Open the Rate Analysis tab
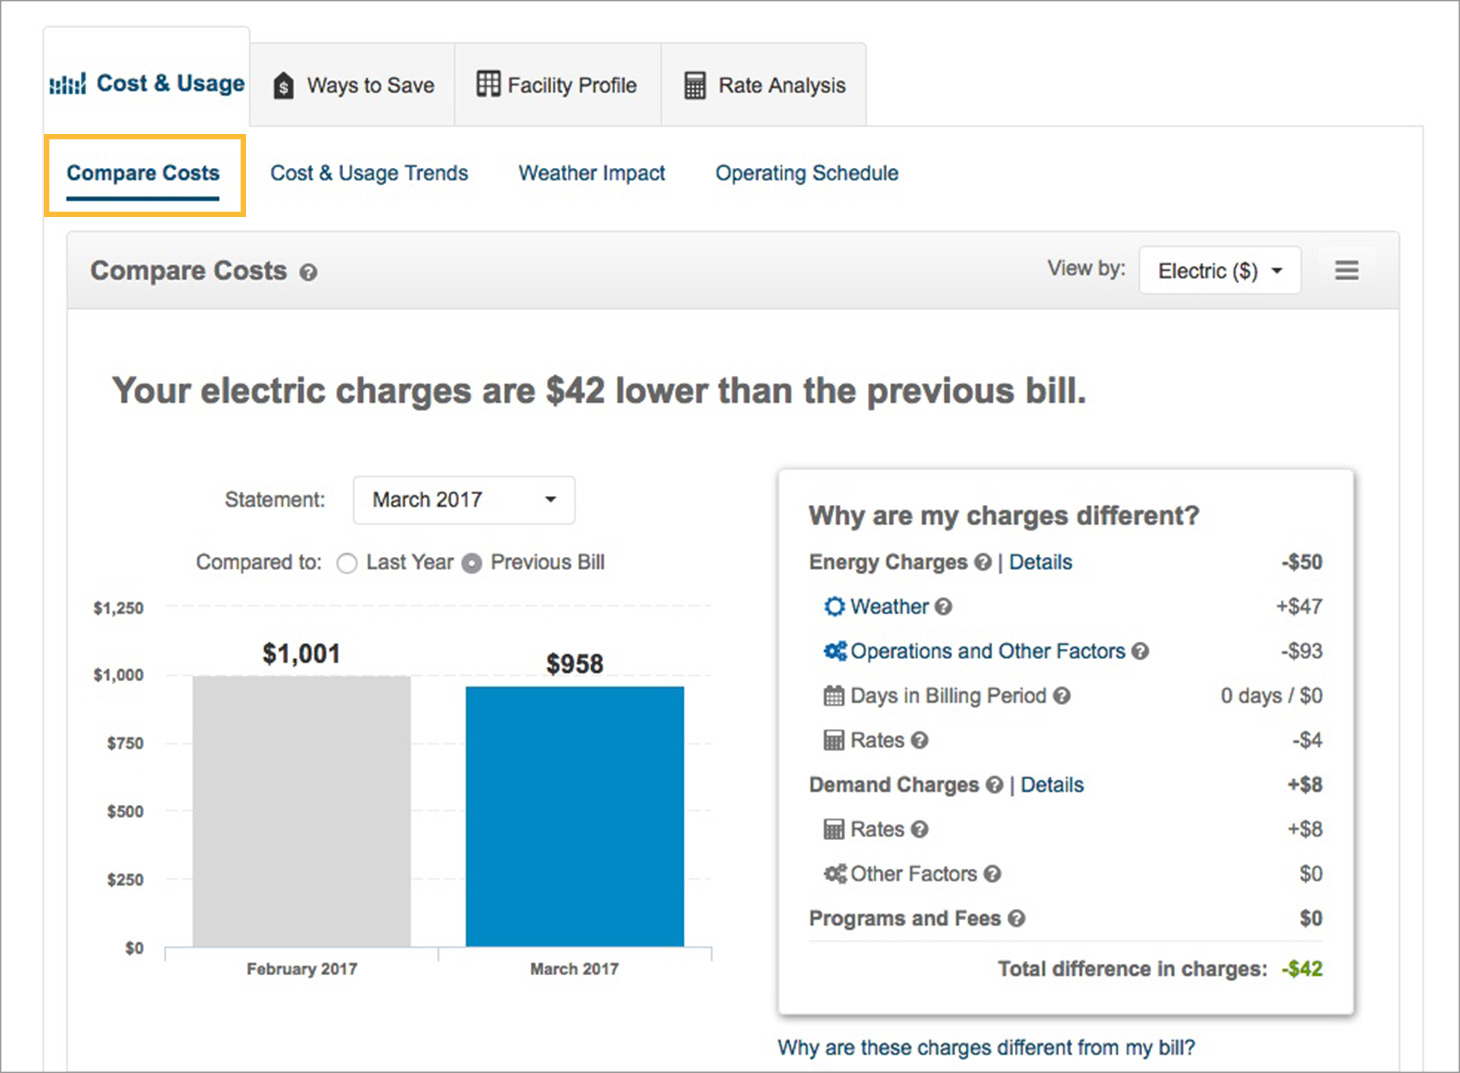 [x=764, y=86]
